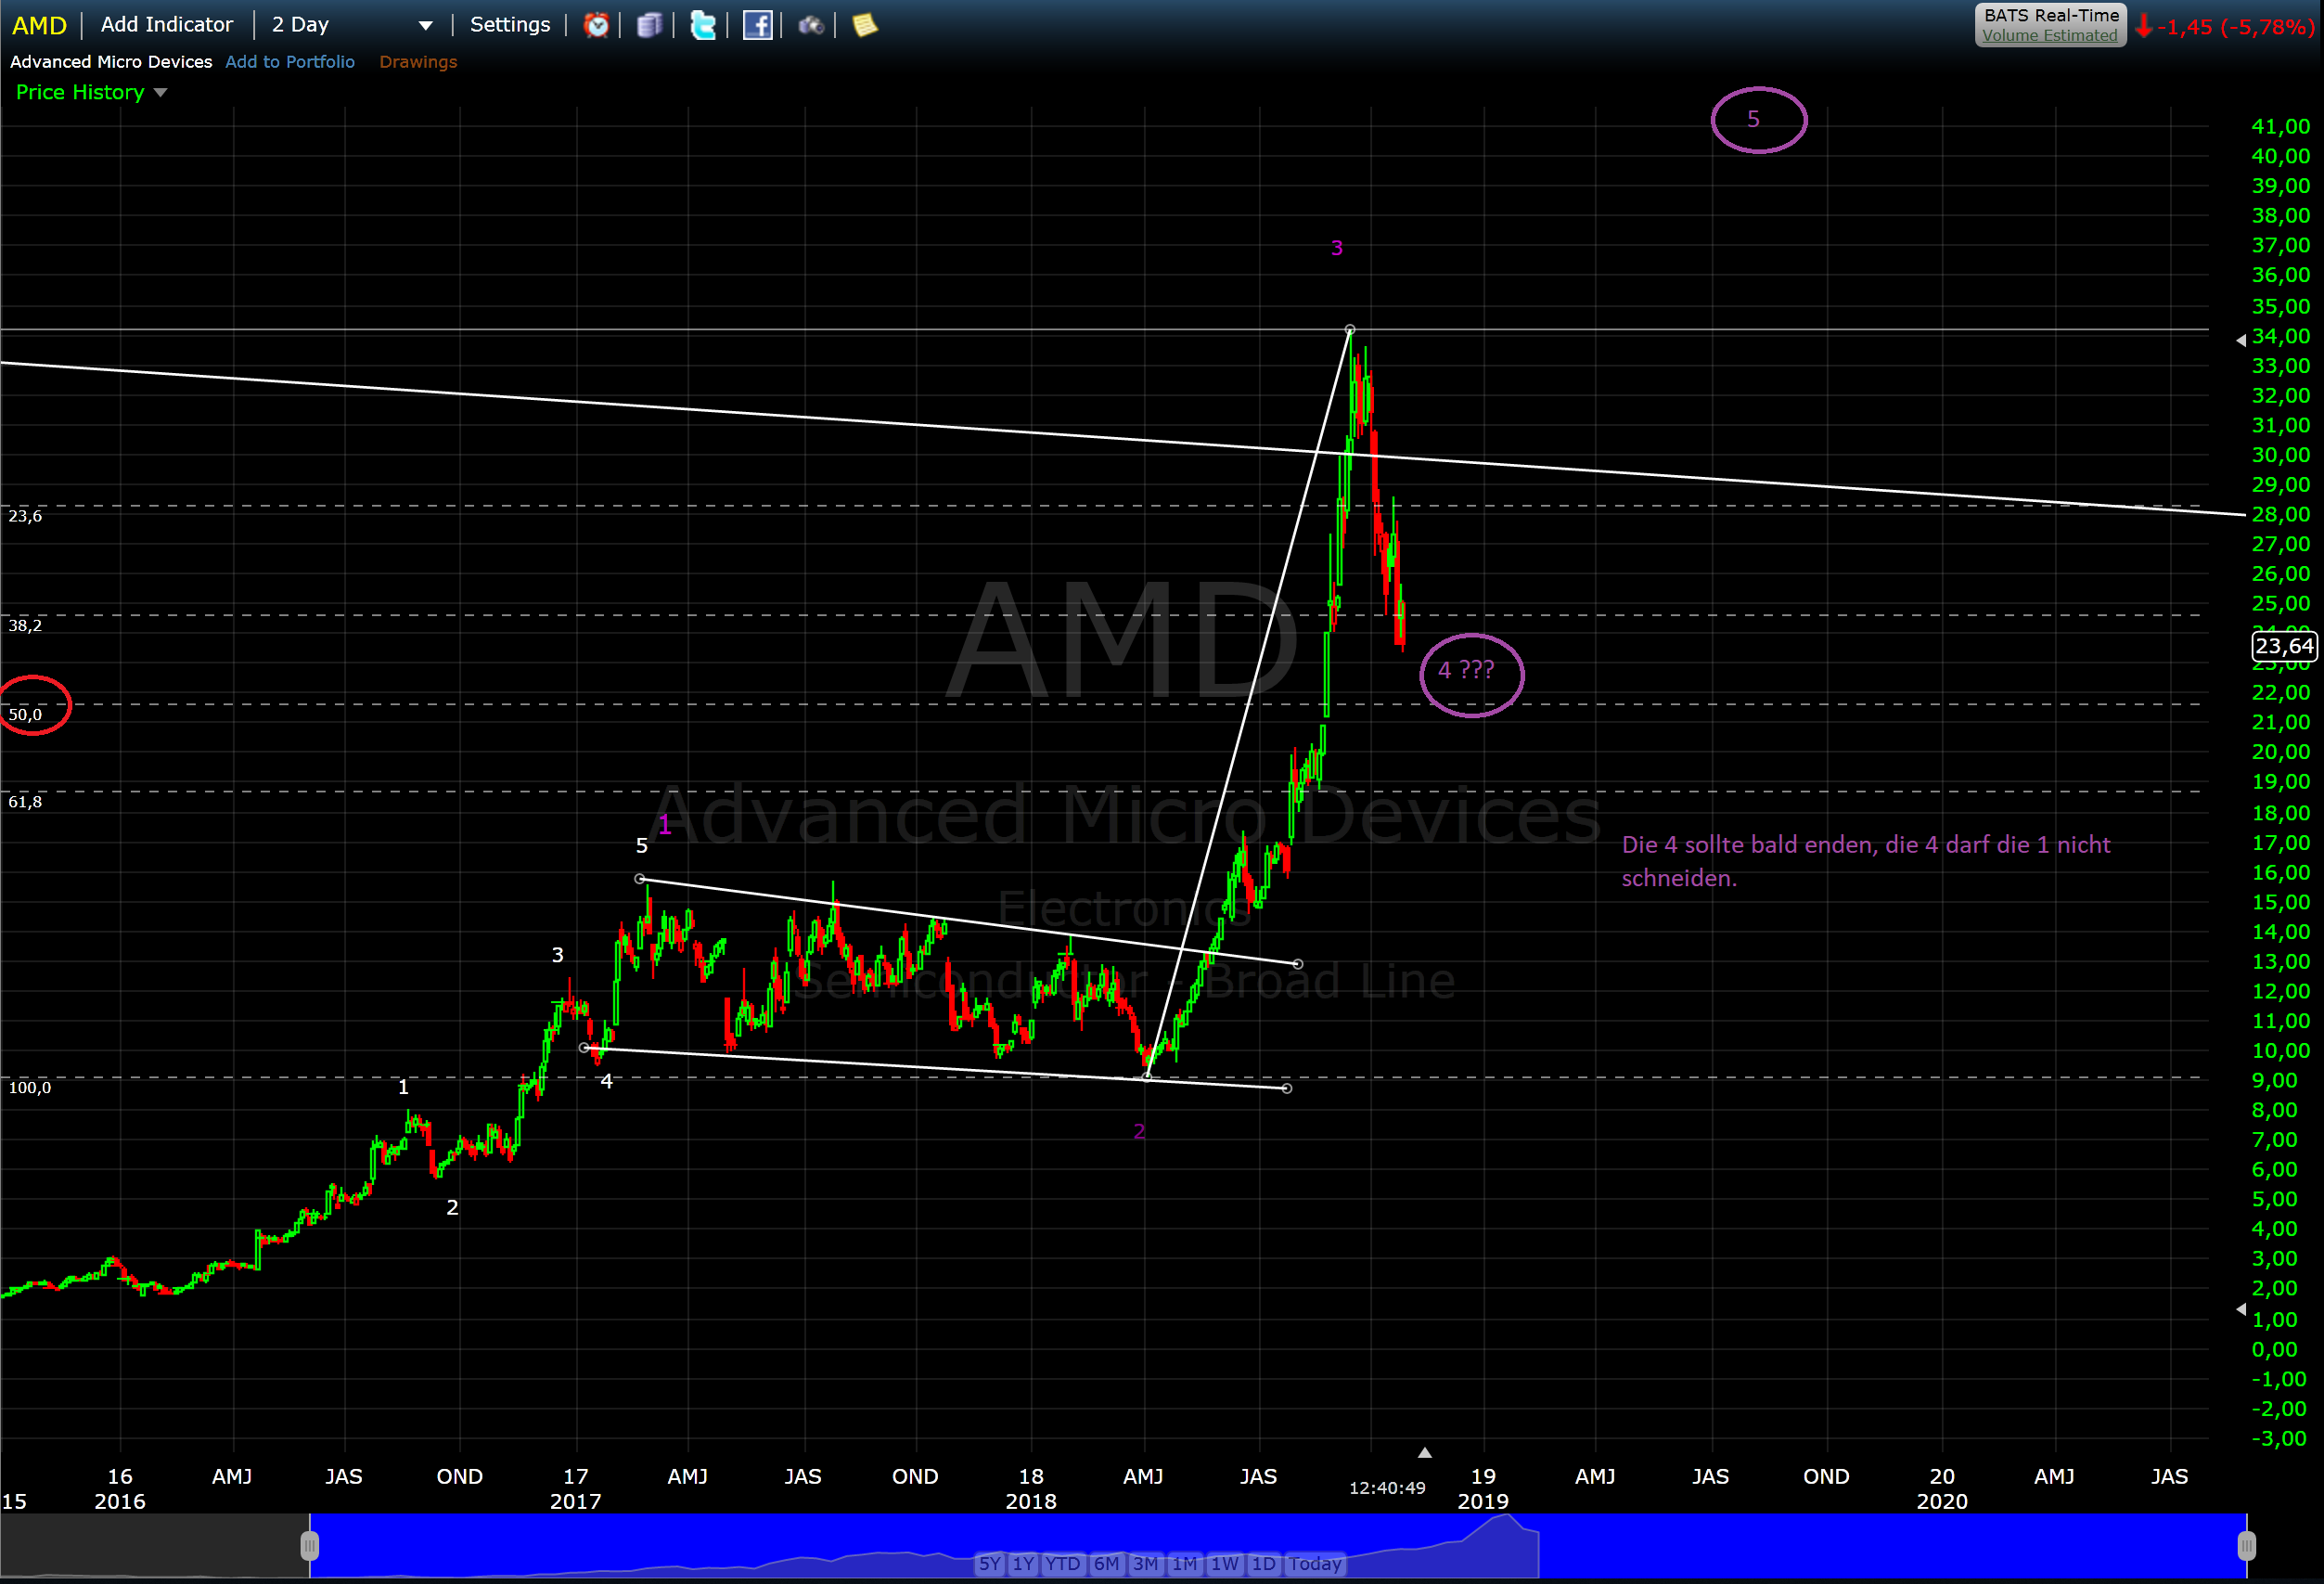Click the Drawings link
Image resolution: width=2324 pixels, height=1584 pixels.
click(418, 62)
